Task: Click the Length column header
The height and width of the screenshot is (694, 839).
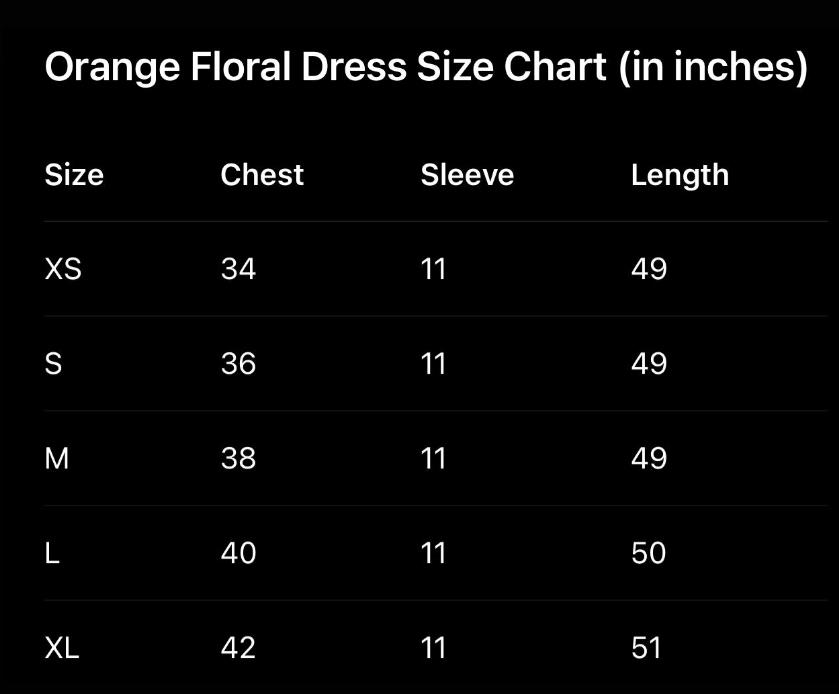Action: click(679, 175)
